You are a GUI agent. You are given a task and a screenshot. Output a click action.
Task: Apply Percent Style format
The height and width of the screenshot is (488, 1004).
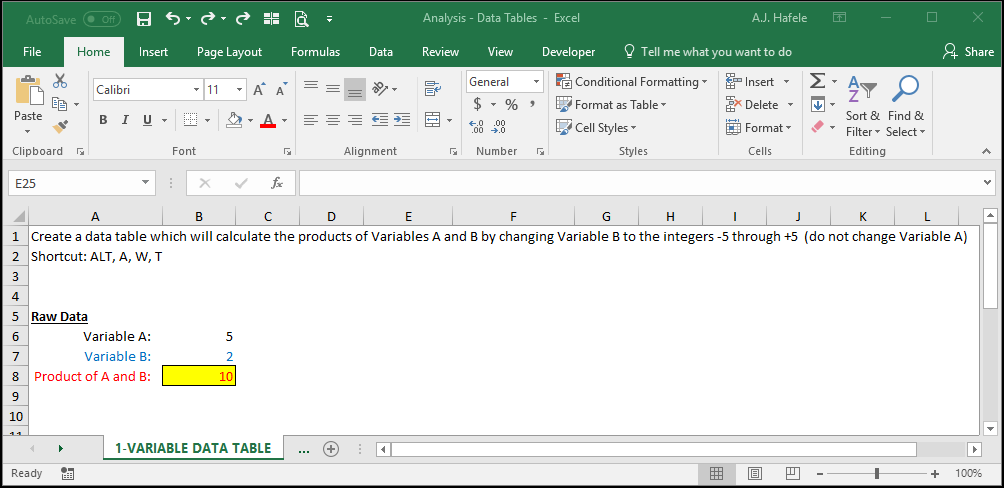(x=511, y=104)
